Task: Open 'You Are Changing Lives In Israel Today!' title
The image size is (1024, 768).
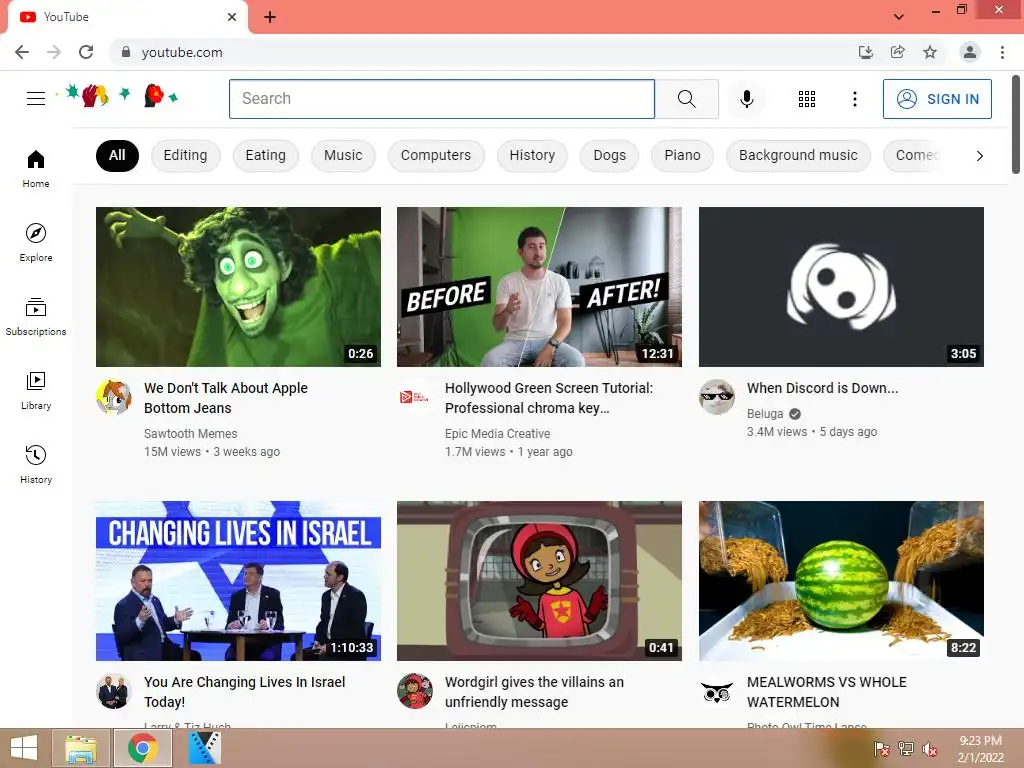Action: click(244, 692)
